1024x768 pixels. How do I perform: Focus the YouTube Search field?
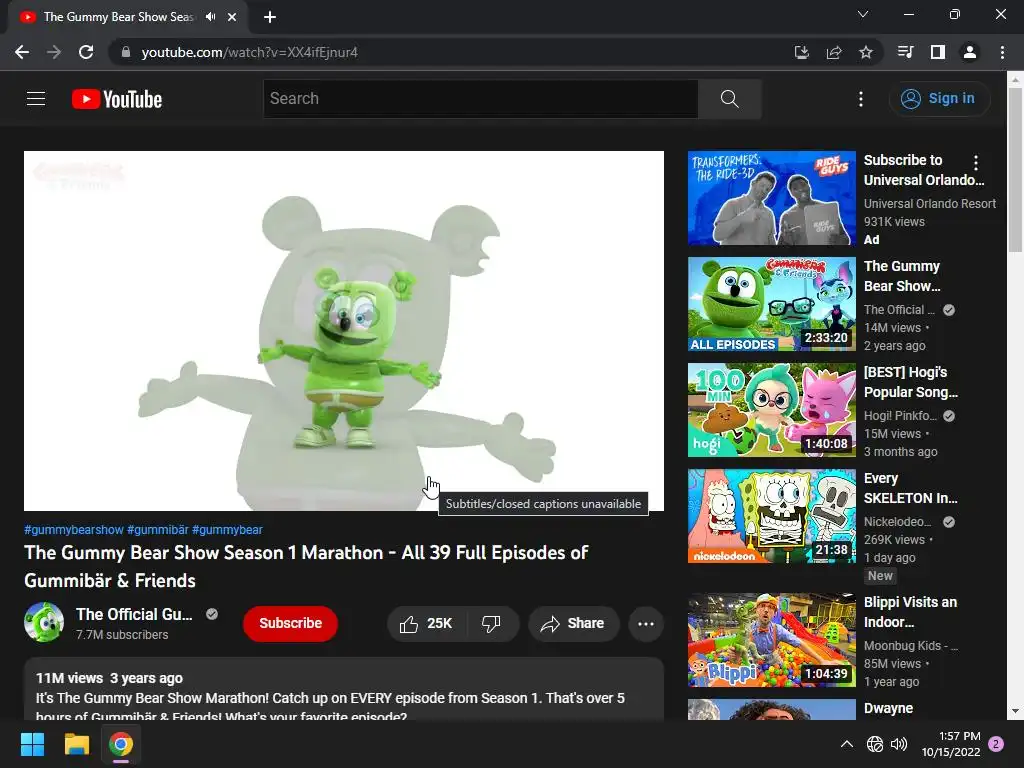pos(481,99)
